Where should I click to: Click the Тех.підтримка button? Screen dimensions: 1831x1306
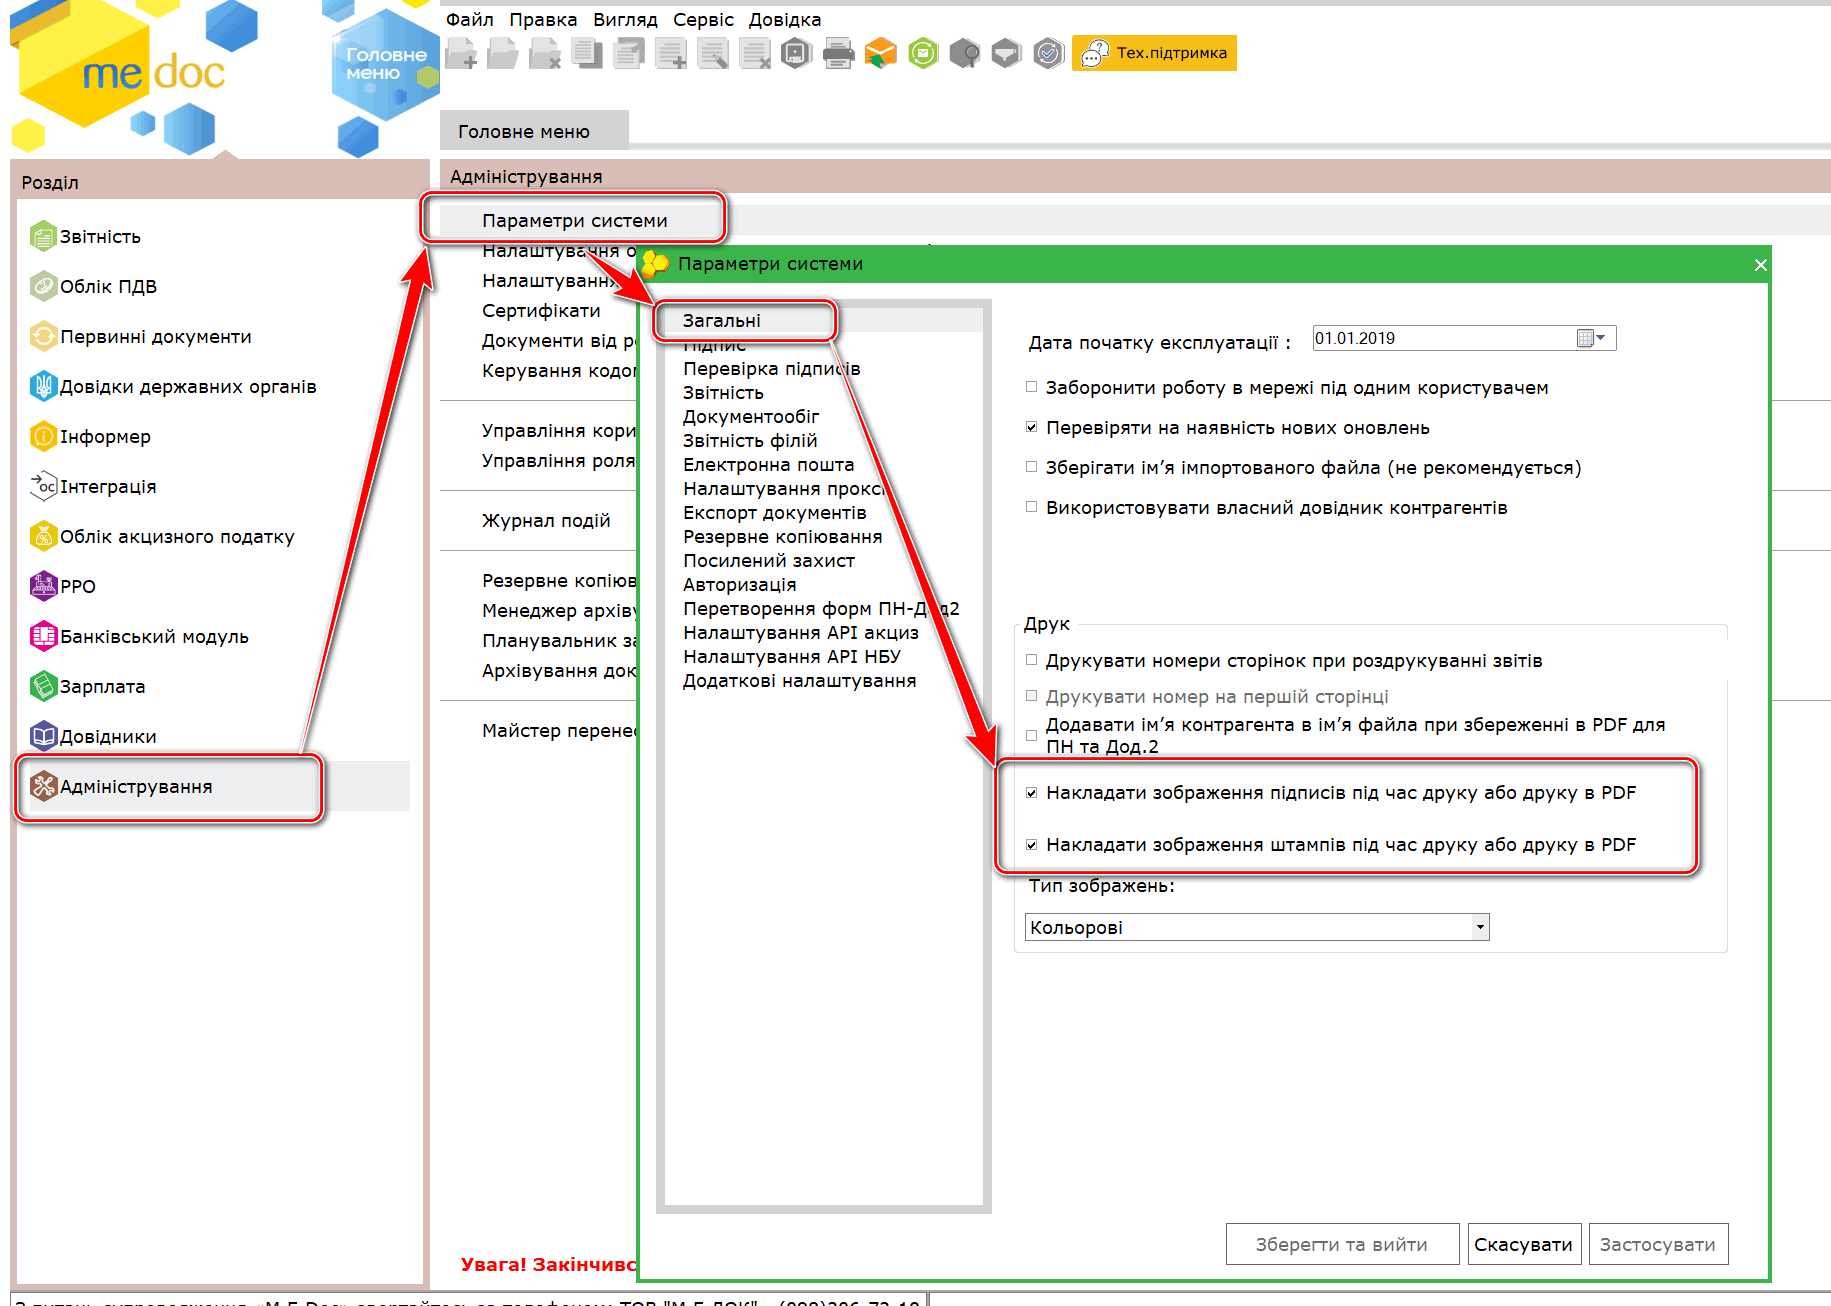coord(1154,53)
